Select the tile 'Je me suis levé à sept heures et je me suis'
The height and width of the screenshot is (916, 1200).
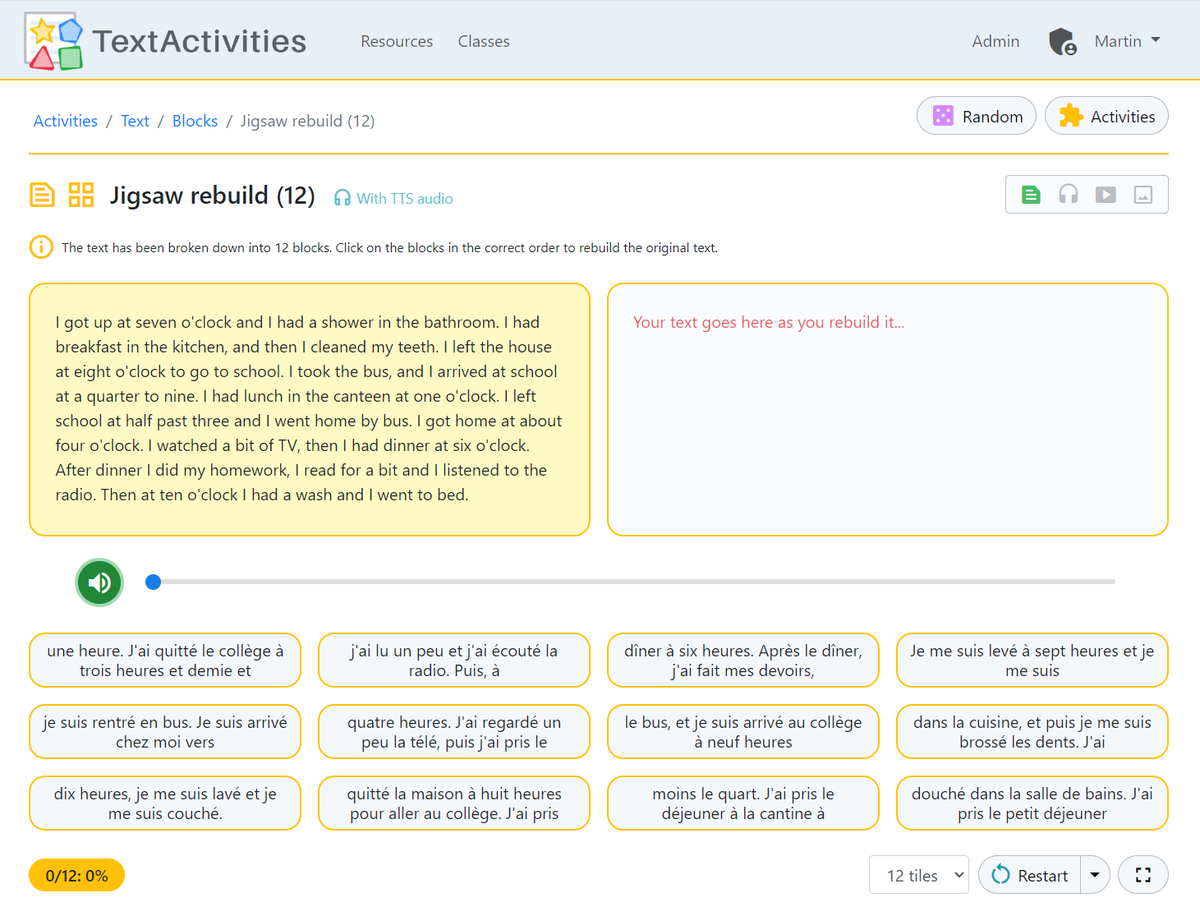coord(1031,660)
